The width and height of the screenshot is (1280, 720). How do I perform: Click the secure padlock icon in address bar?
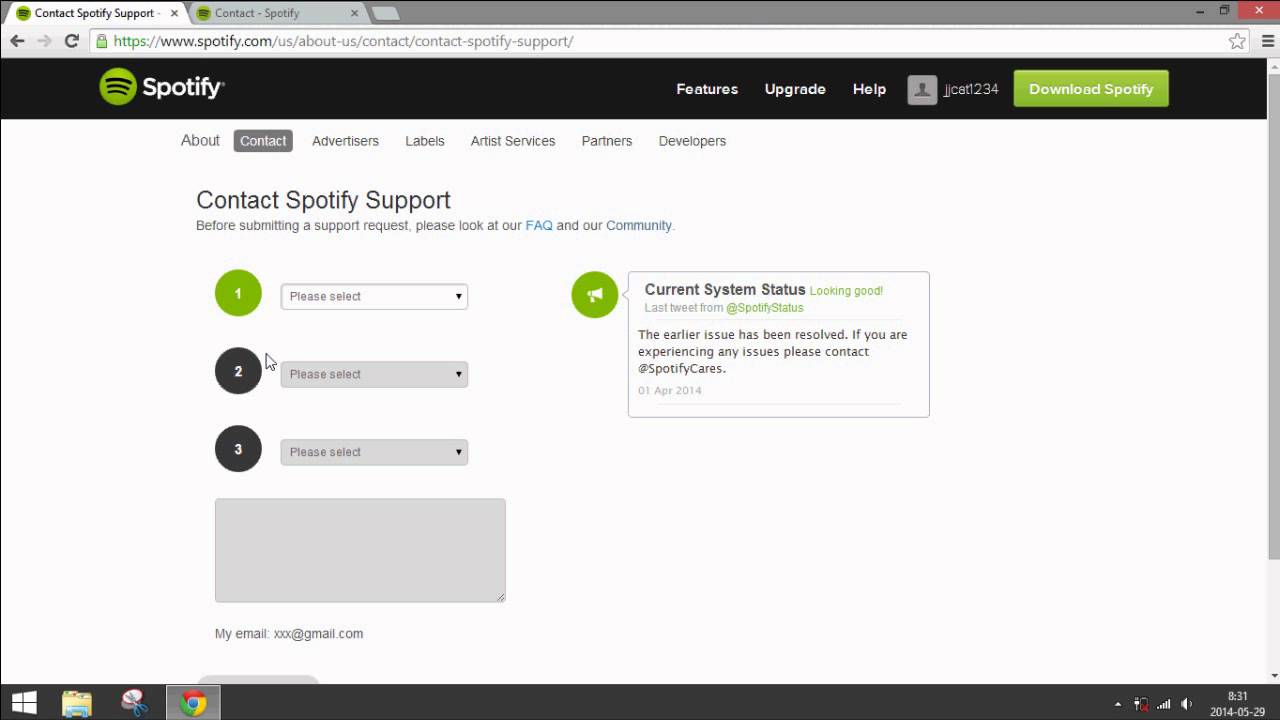(101, 41)
